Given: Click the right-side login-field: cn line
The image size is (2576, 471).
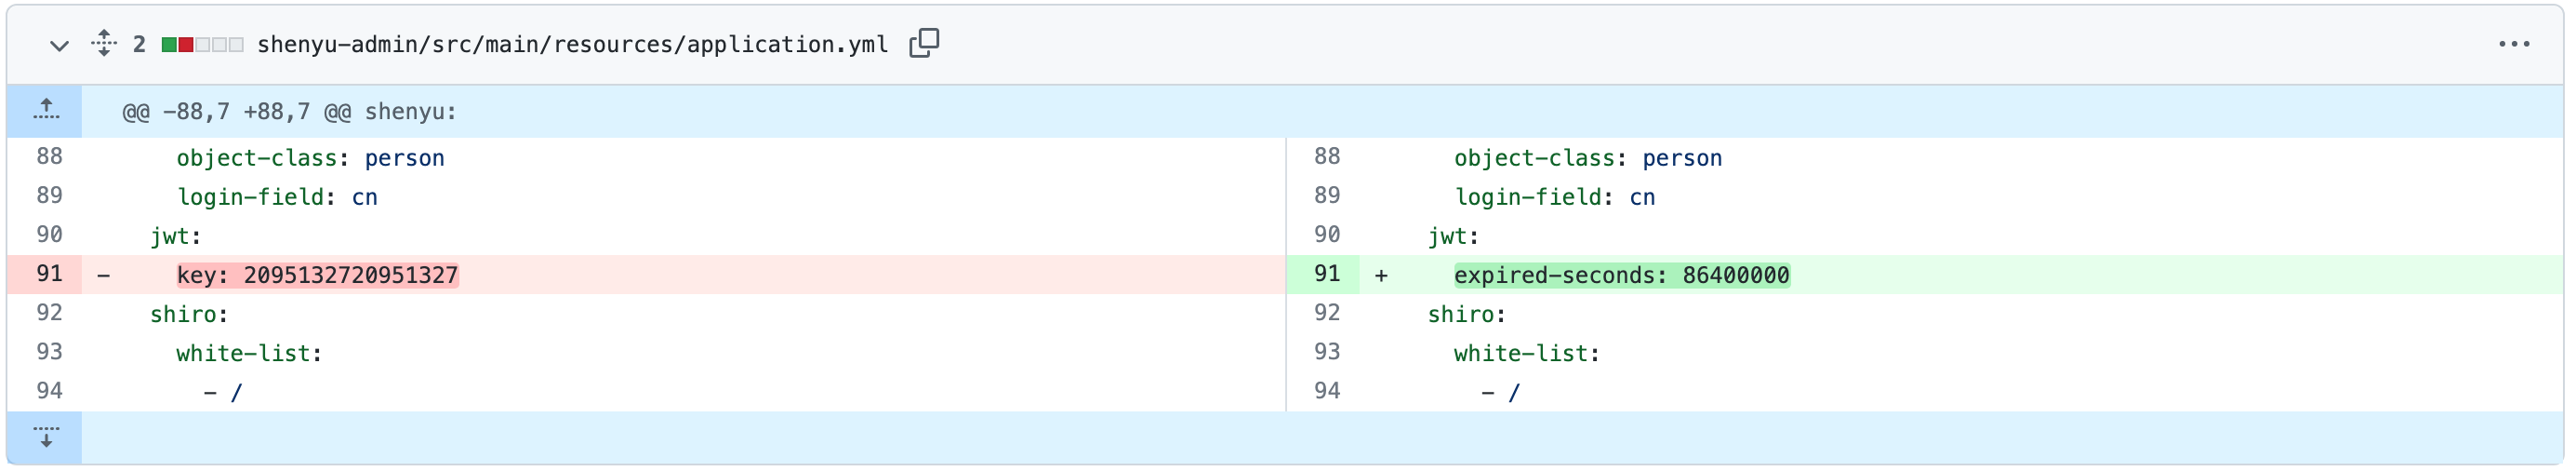Looking at the screenshot, I should pos(1554,197).
